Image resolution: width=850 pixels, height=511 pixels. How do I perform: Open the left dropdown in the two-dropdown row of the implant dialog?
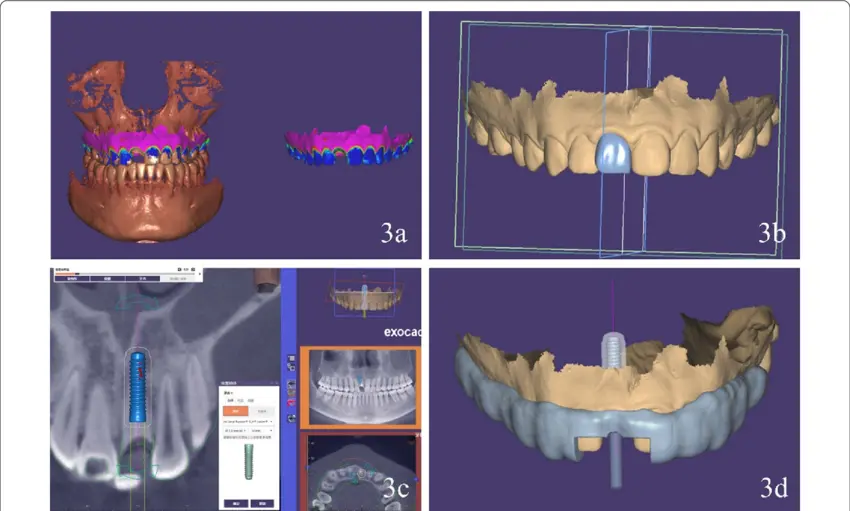235,431
